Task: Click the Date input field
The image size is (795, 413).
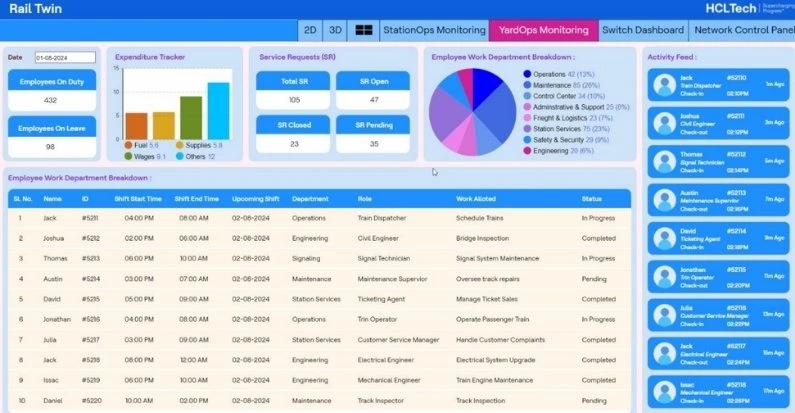Action: 65,58
